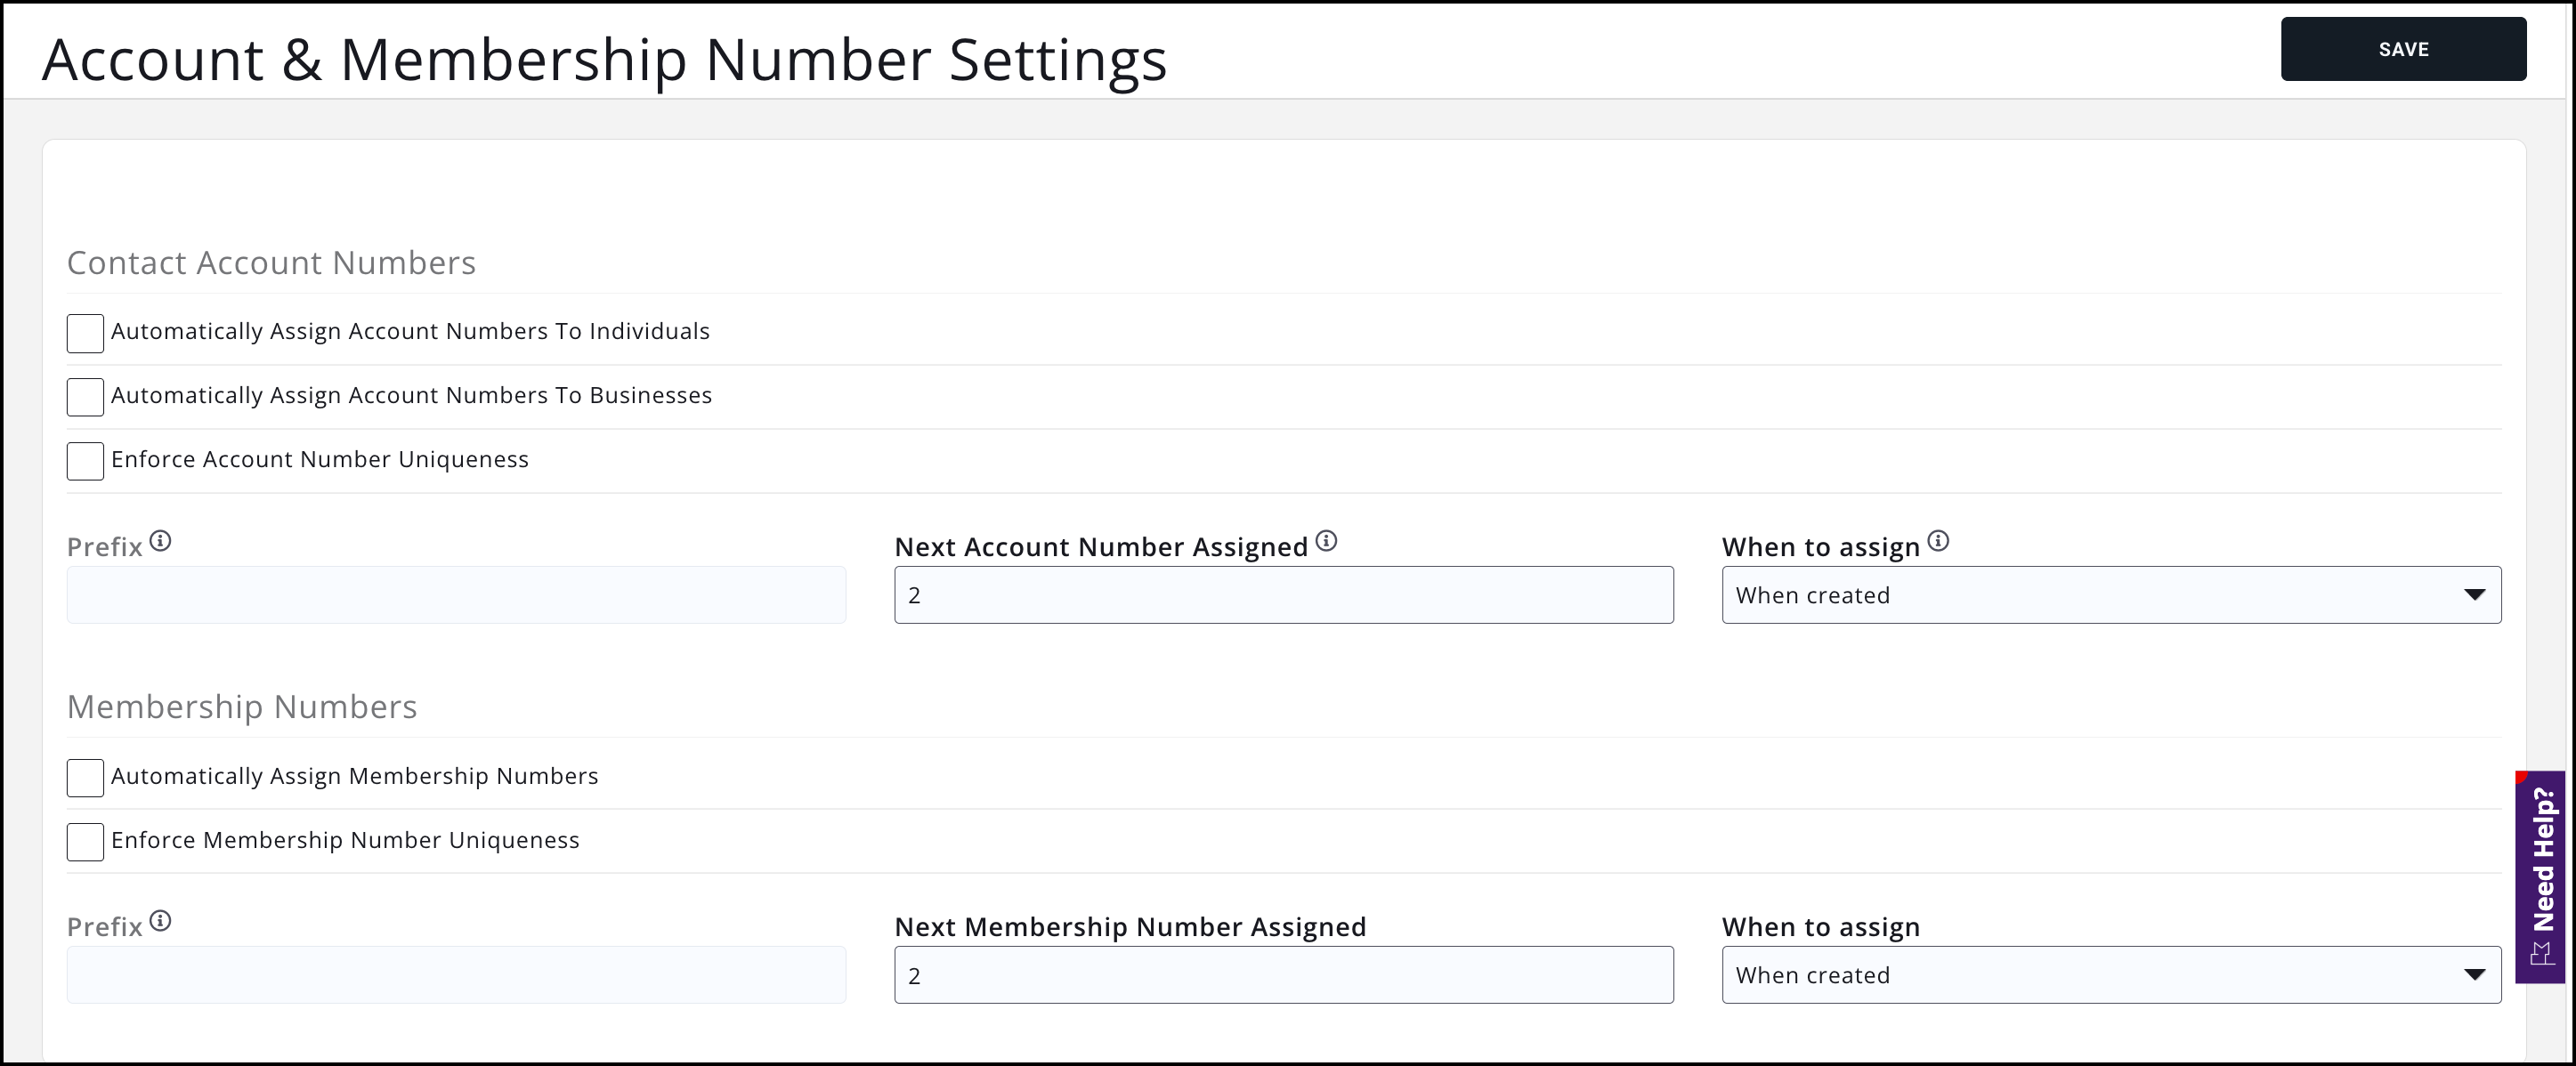Screen dimensions: 2576x1066
Task: Click the Next Membership Number Assigned label
Action: [x=1130, y=927]
